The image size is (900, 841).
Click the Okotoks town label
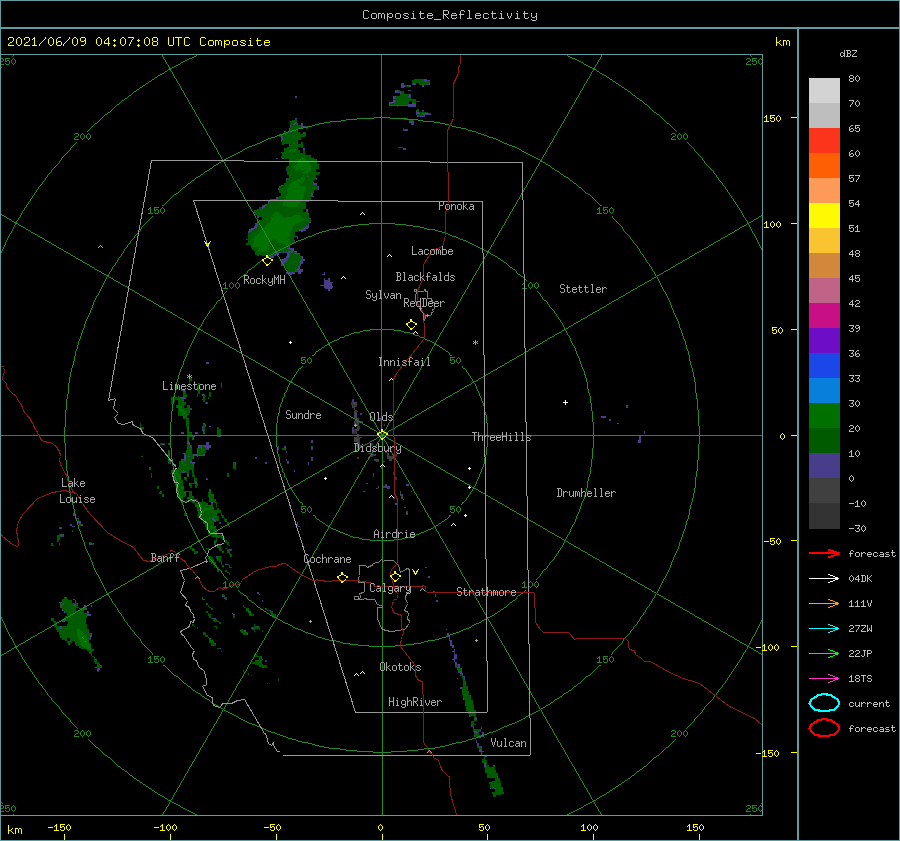pyautogui.click(x=400, y=667)
